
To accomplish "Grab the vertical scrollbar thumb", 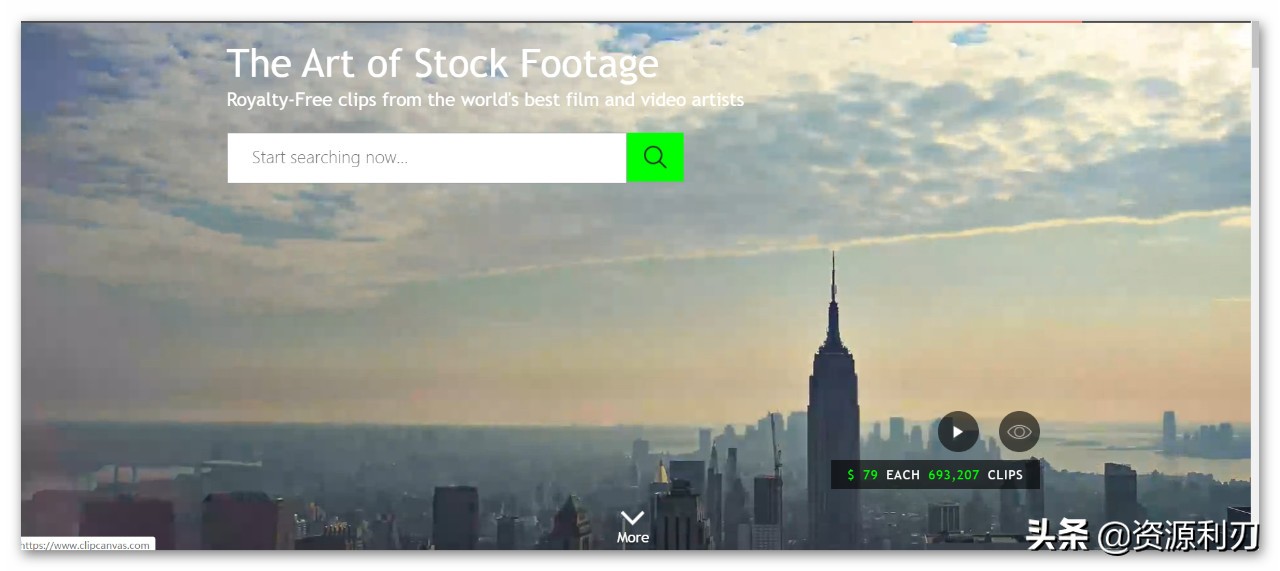I will pyautogui.click(x=1256, y=45).
